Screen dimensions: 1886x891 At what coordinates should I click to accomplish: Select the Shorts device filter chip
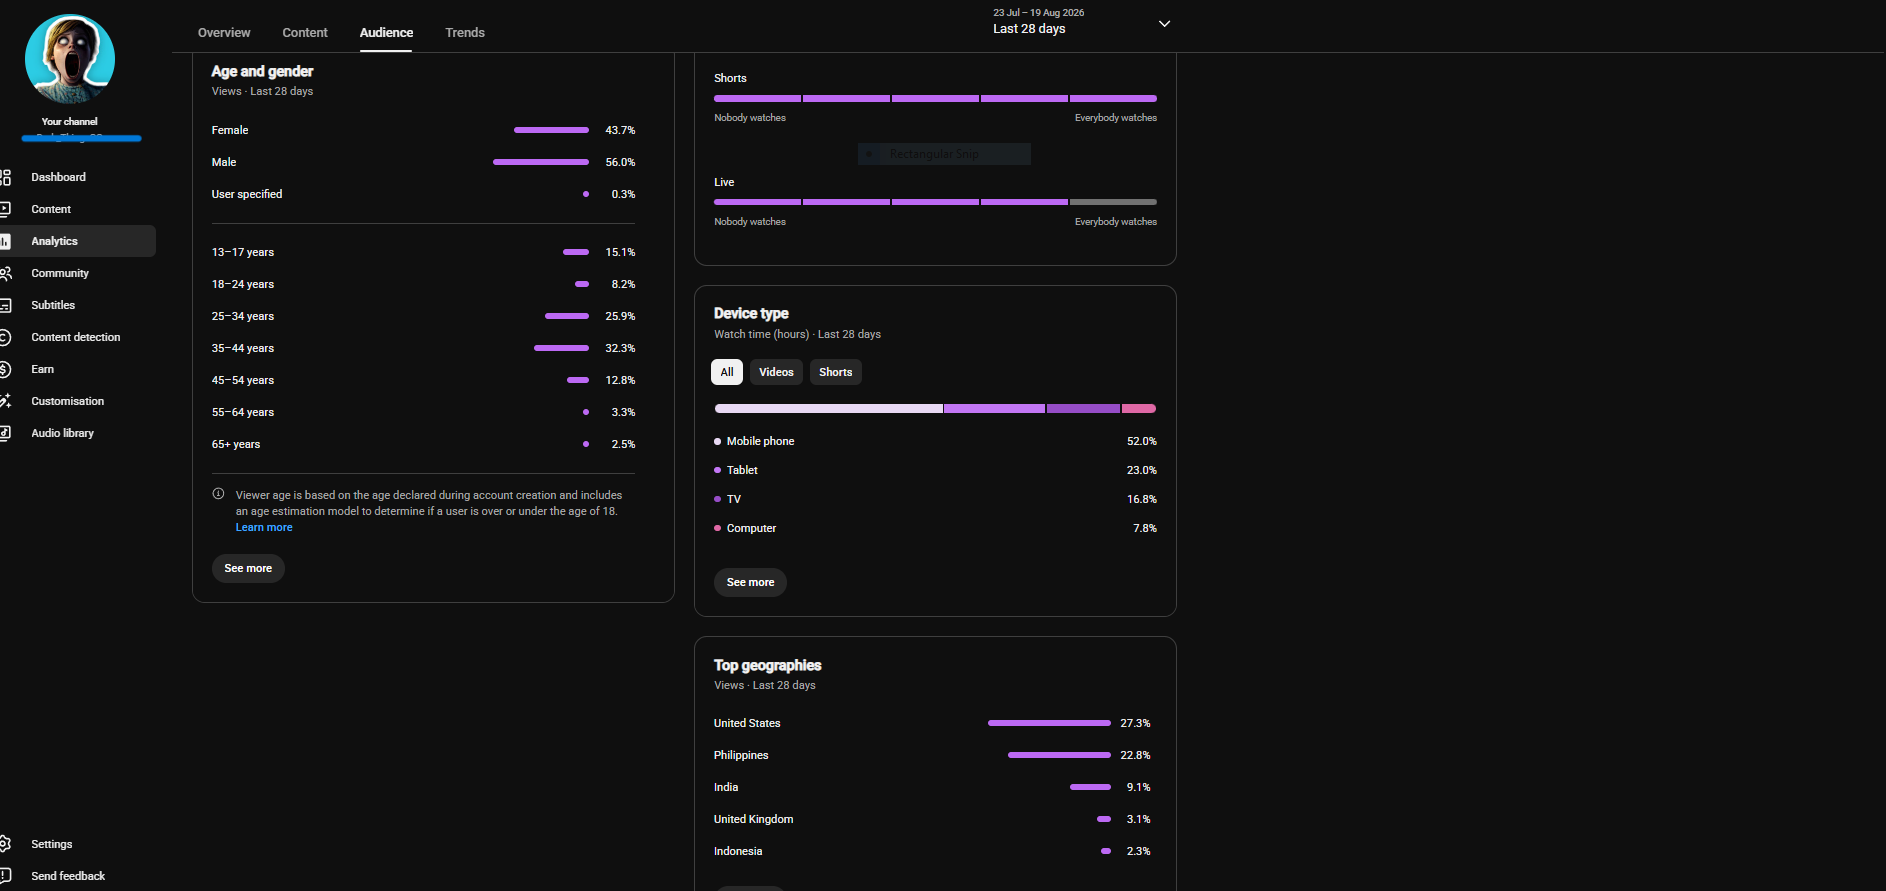(x=836, y=372)
